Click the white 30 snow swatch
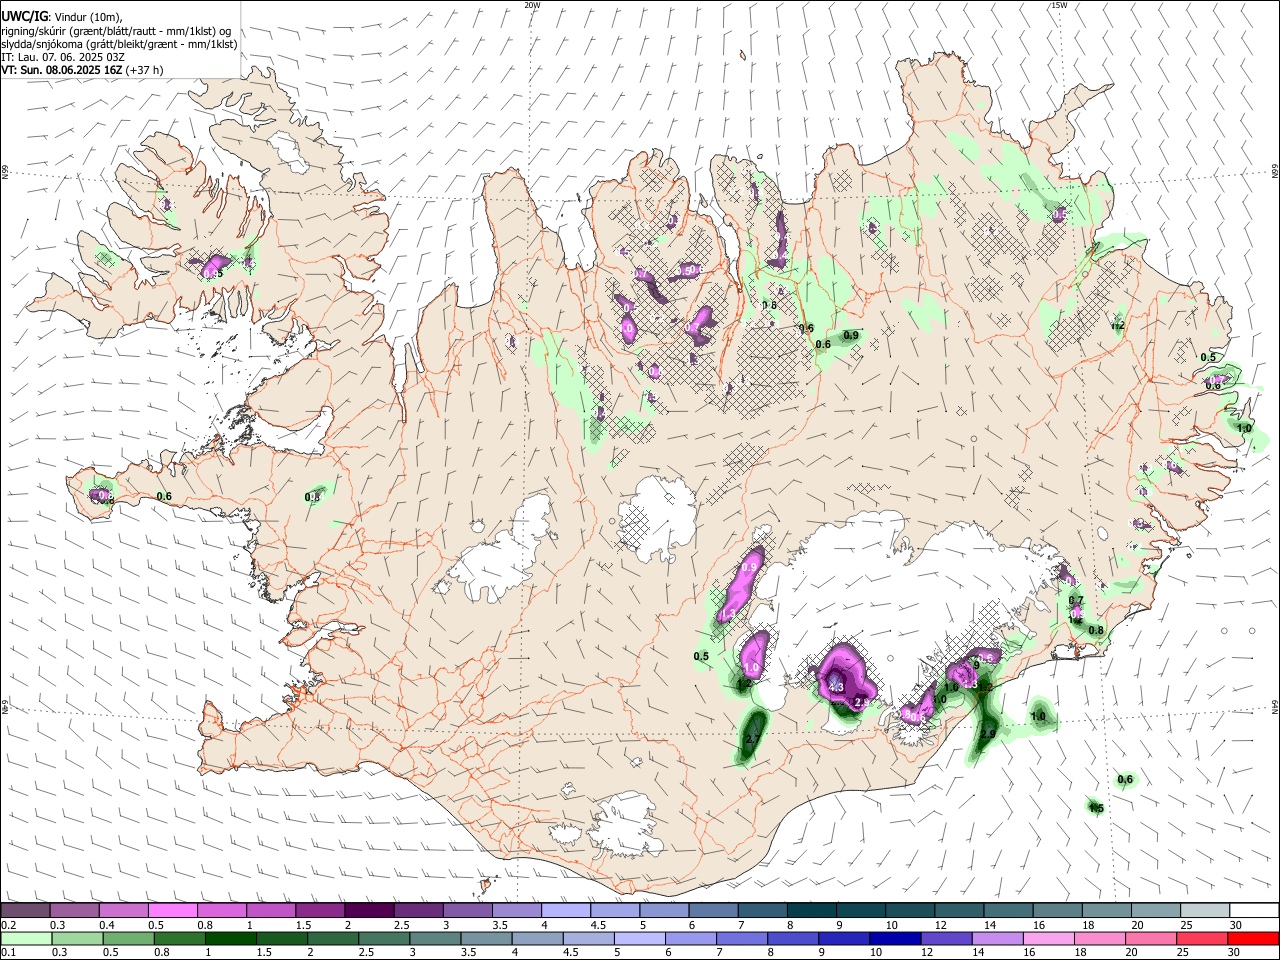This screenshot has width=1280, height=960. point(1253,910)
